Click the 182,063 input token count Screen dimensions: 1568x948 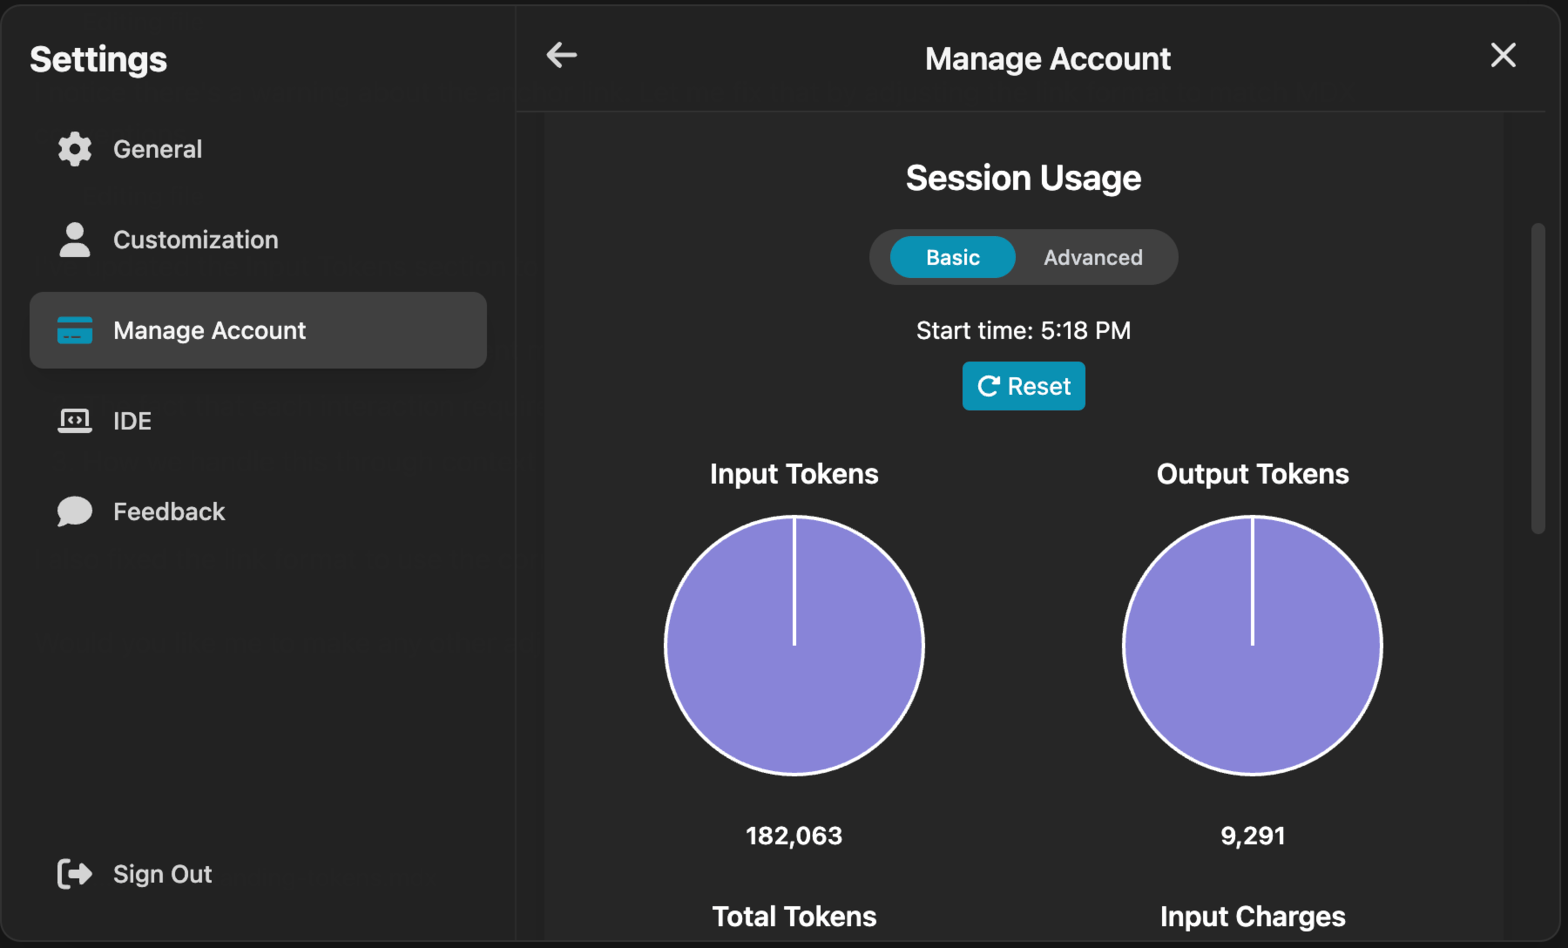point(794,836)
